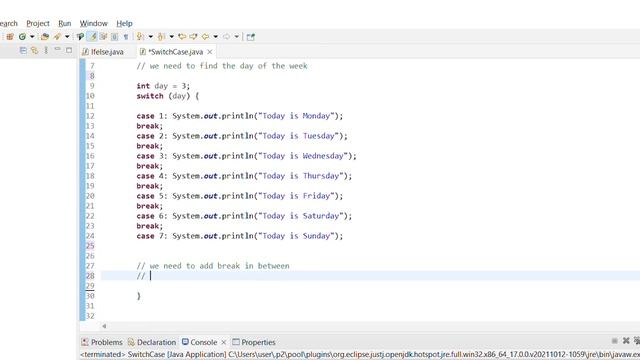Image resolution: width=640 pixels, height=360 pixels.
Task: Click the 'Today is Tuesday' string
Action: click(298, 136)
